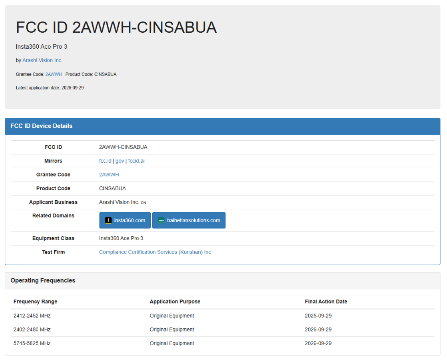The image size is (447, 360).
Task: Open the fccid.ai mirror link
Action: point(136,161)
